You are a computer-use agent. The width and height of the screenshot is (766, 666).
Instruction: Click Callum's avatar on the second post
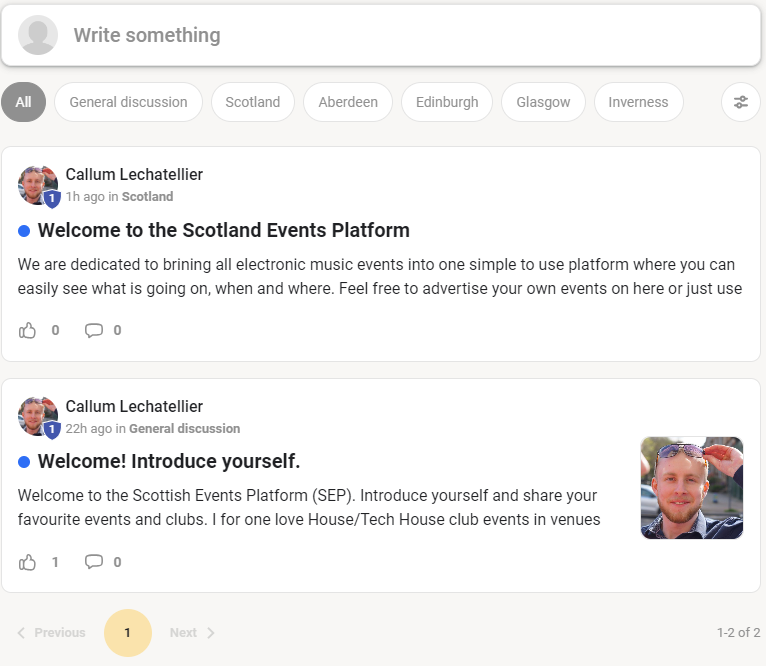[38, 417]
